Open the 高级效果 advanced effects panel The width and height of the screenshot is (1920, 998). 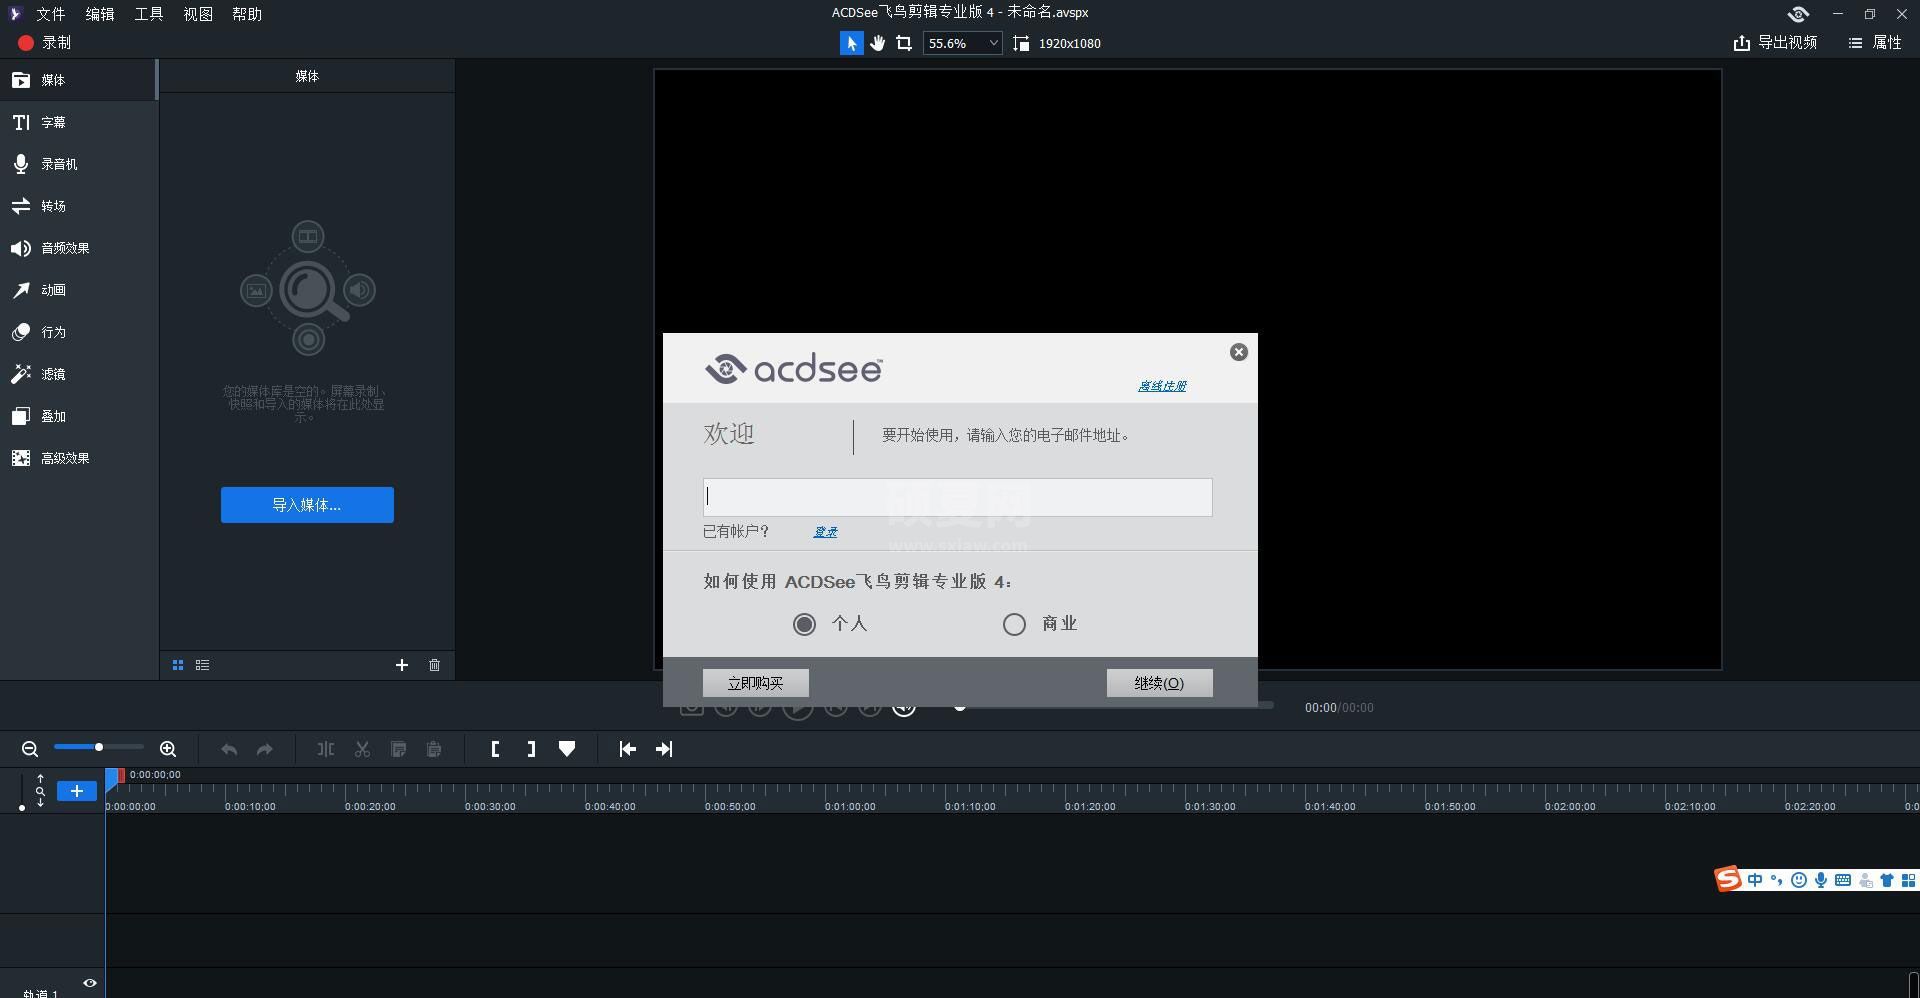tap(78, 458)
